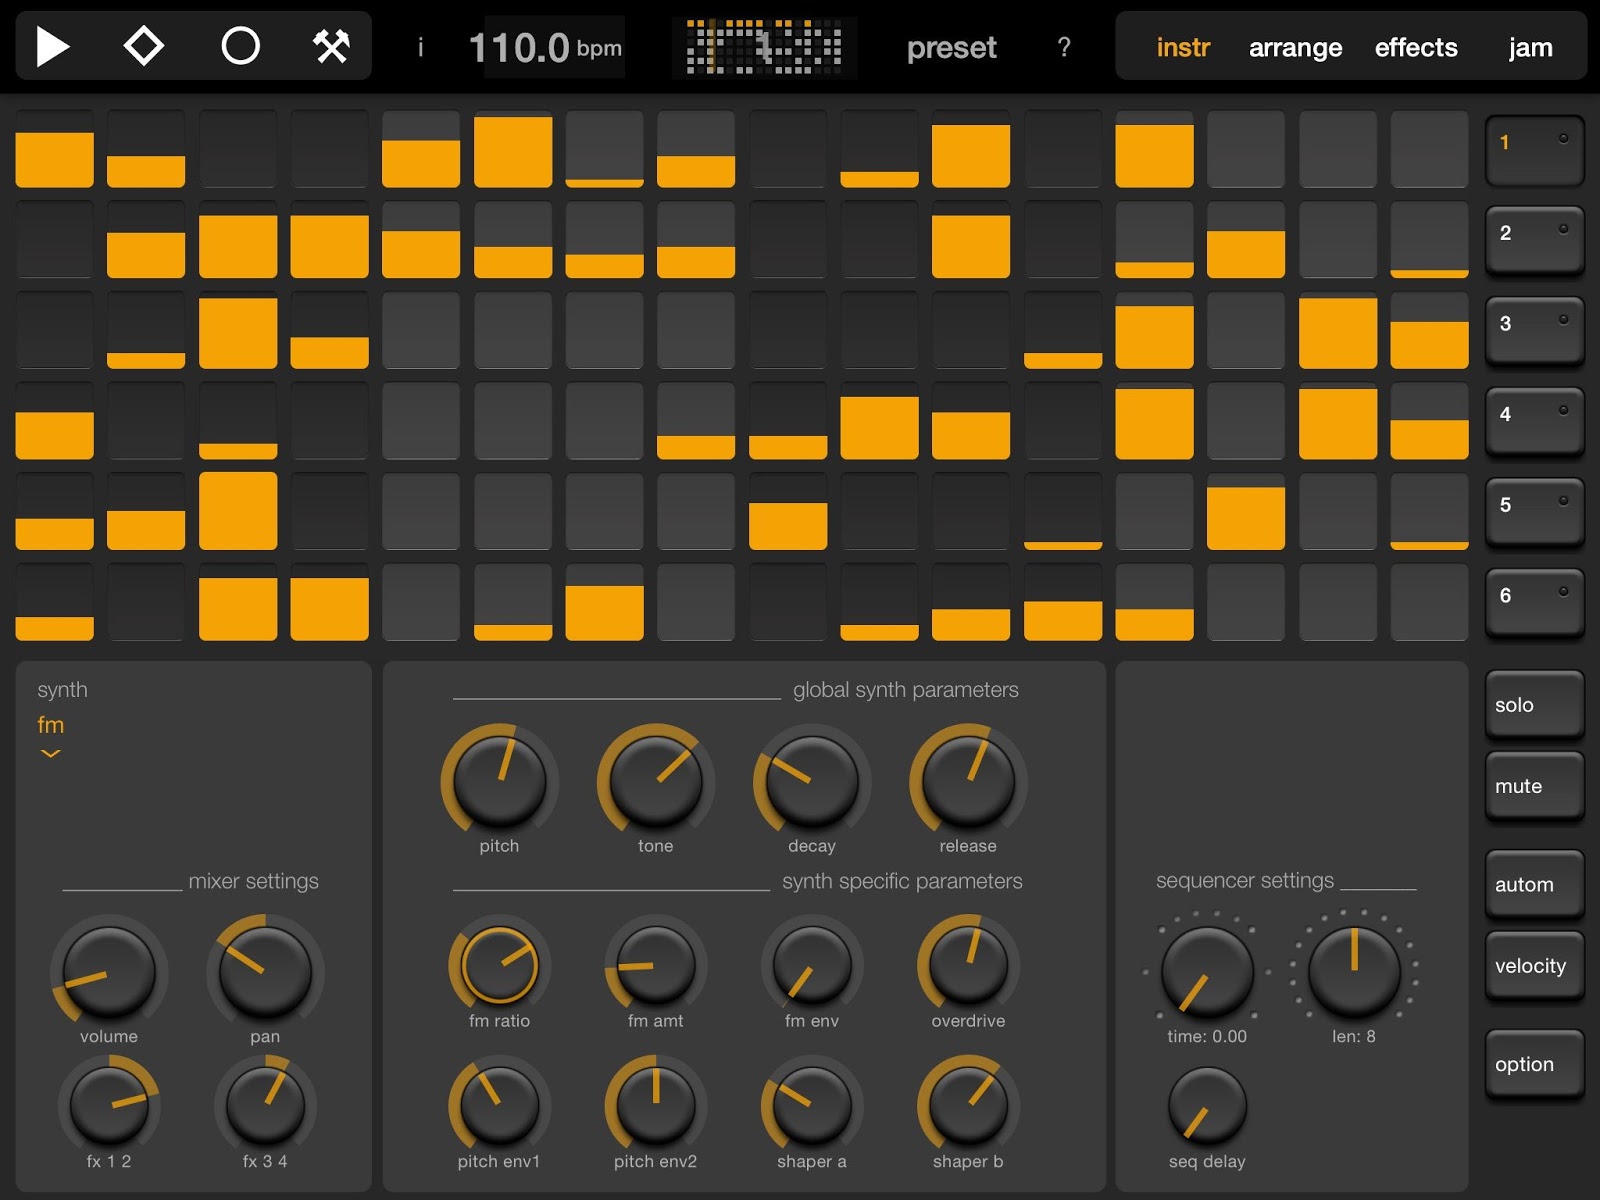Switch to the effects tab
1600x1200 pixels.
click(x=1416, y=47)
